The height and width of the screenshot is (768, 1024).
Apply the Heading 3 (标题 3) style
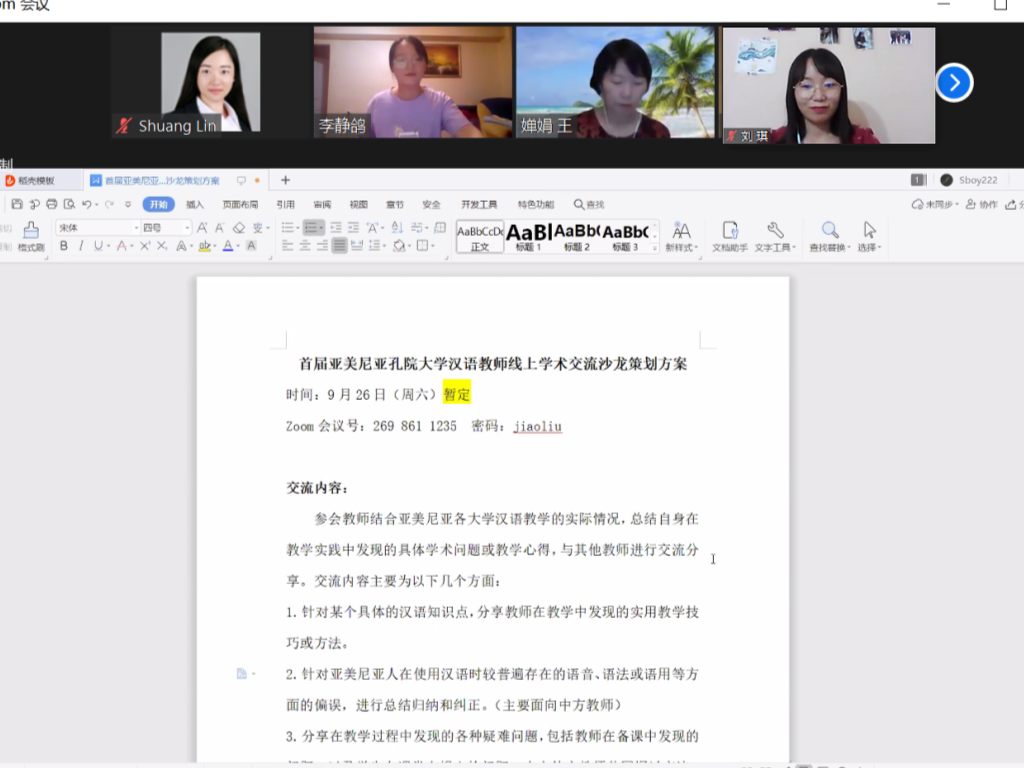625,237
